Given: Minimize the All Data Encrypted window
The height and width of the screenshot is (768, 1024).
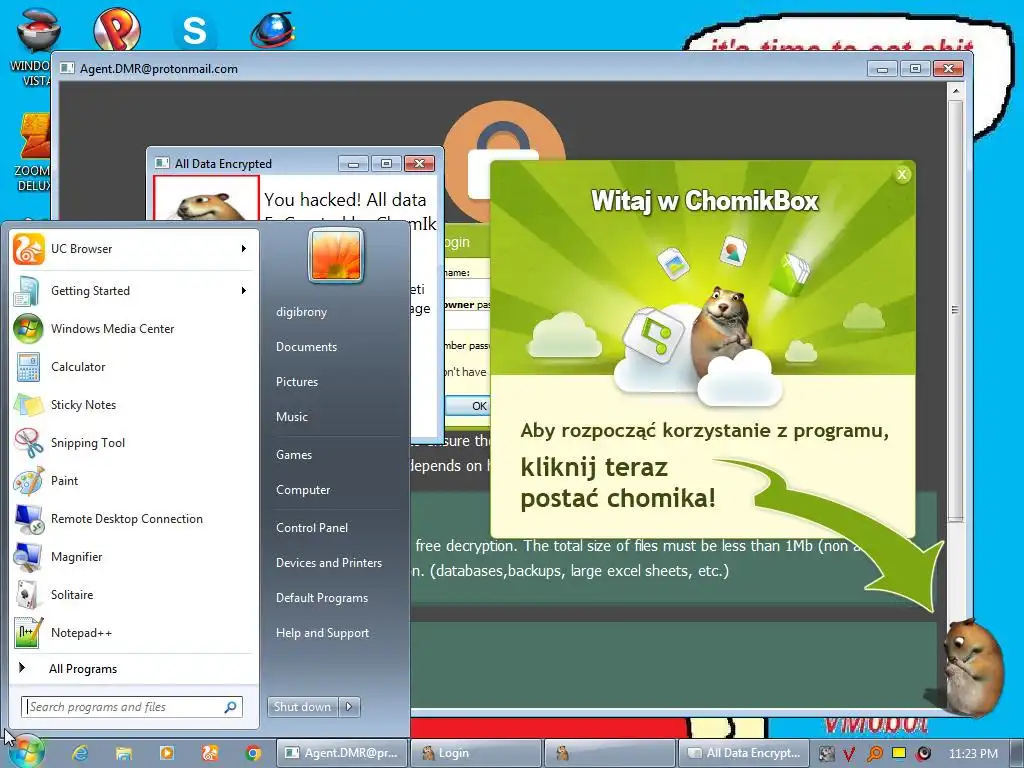Looking at the screenshot, I should point(353,163).
